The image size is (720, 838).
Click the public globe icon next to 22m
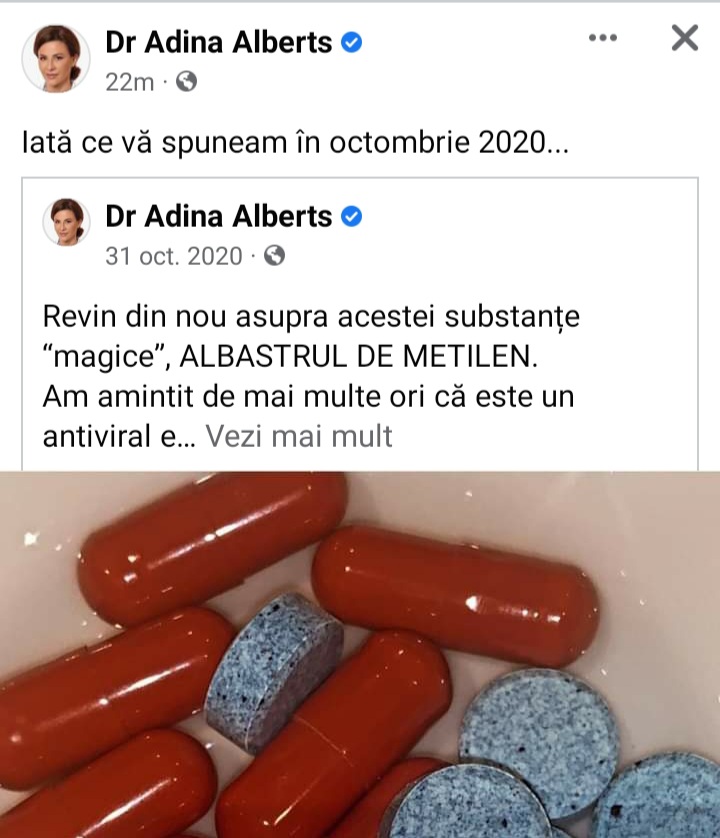point(186,82)
